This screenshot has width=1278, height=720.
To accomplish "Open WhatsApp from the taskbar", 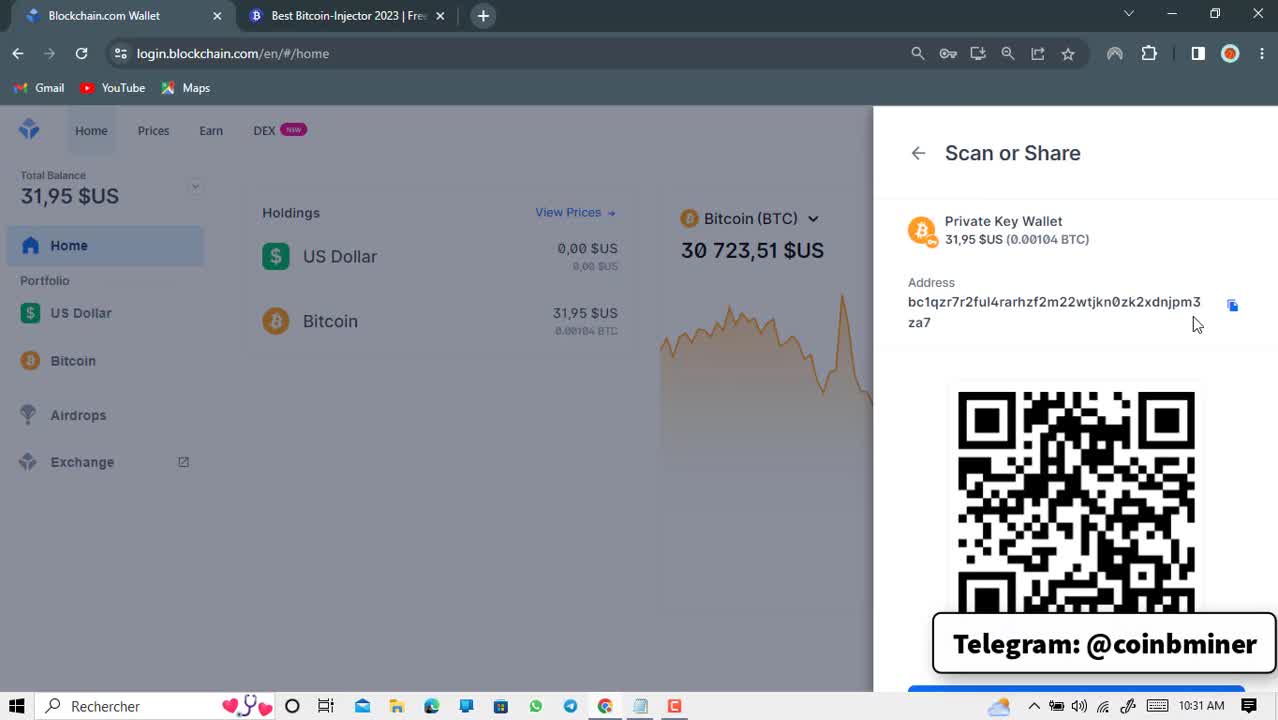I will pos(536,706).
